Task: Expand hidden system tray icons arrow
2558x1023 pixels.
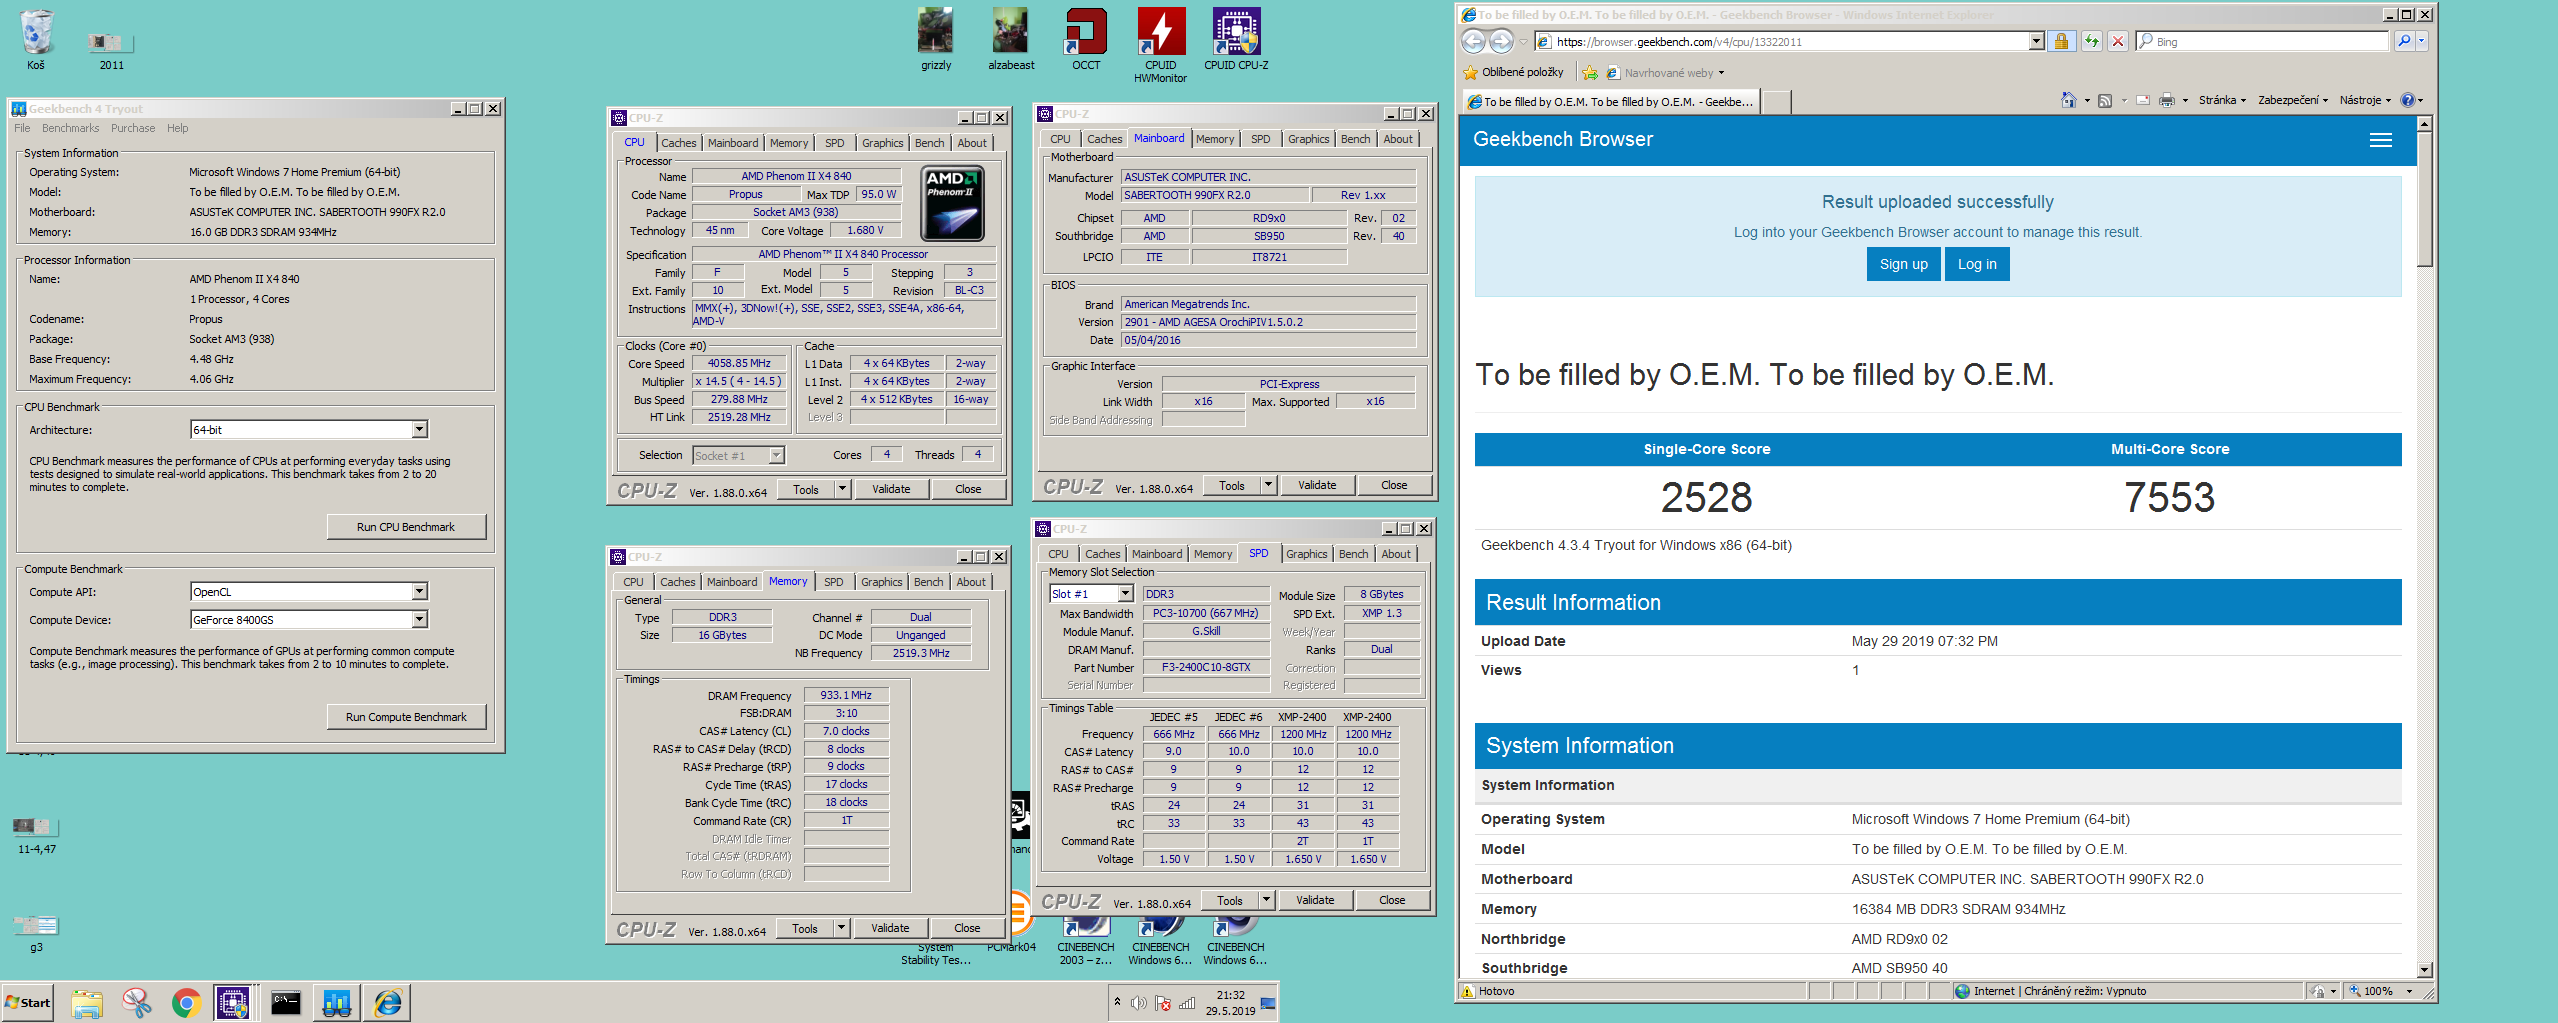Action: (x=1117, y=1002)
